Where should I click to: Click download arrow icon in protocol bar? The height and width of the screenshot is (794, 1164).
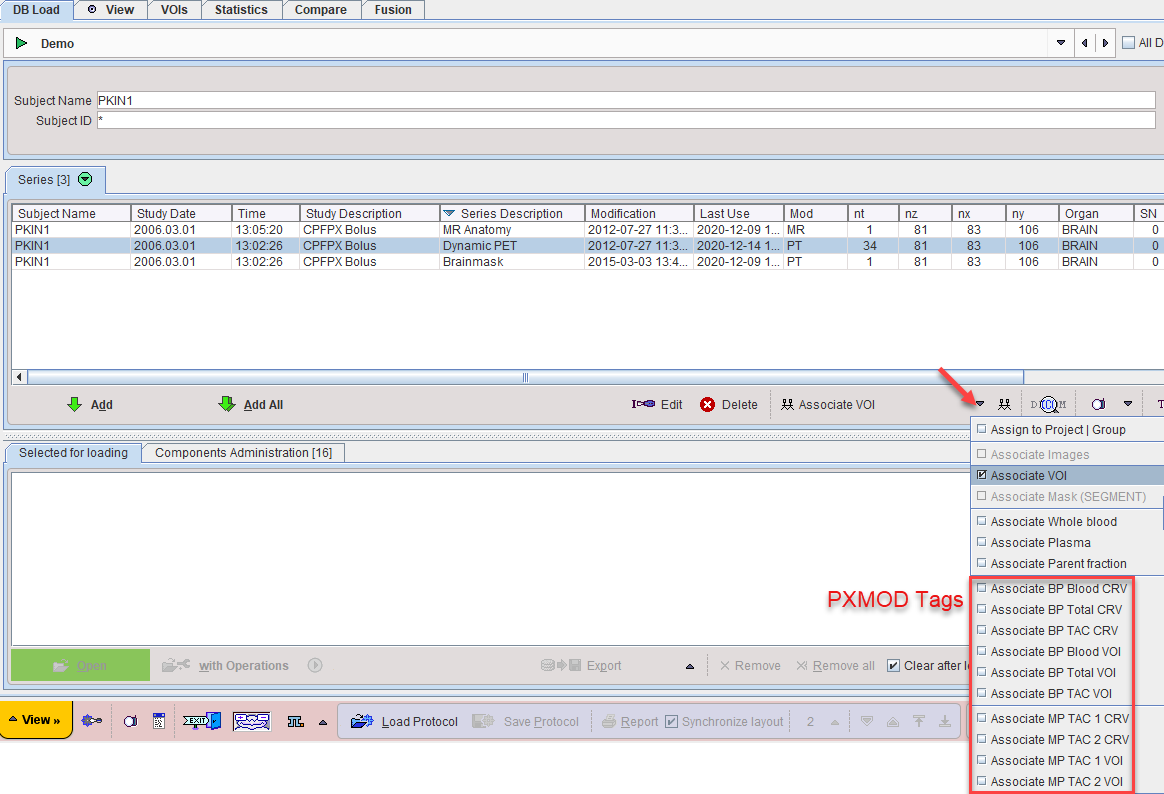[944, 721]
